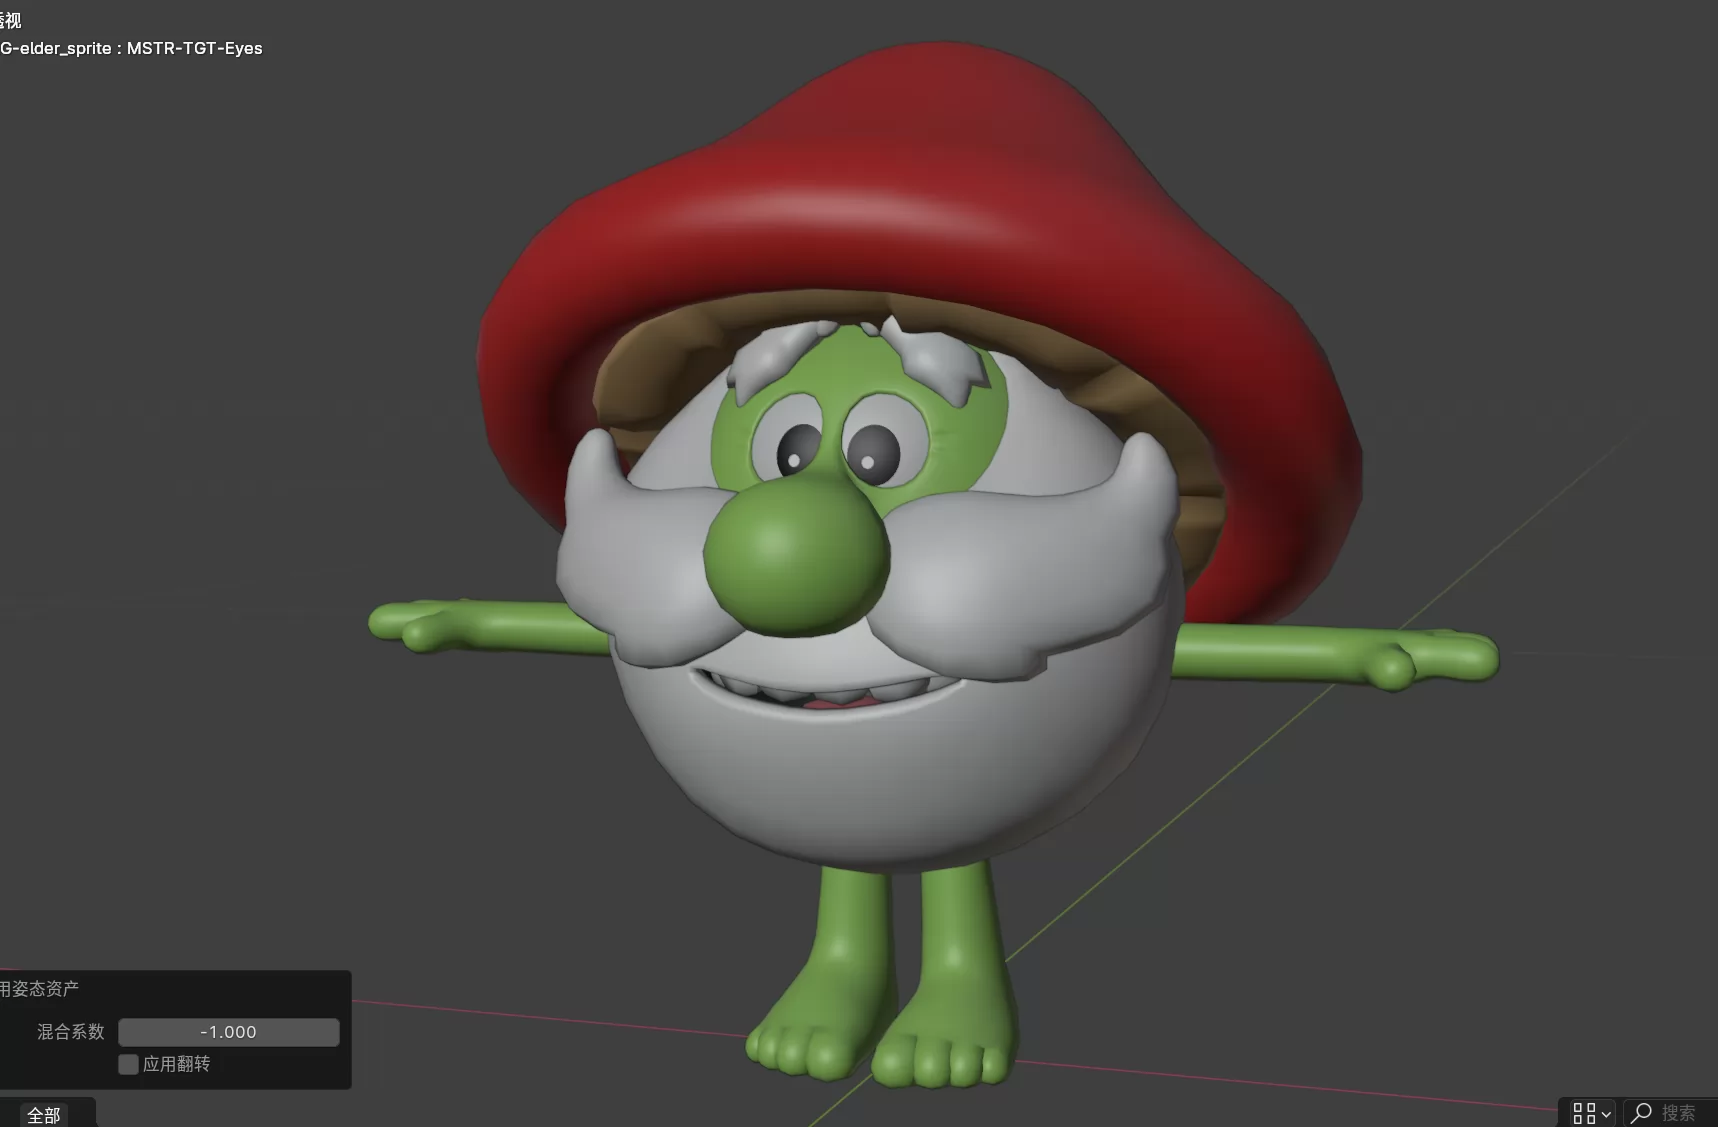This screenshot has width=1718, height=1127.
Task: Enable the 应用翻转 checkbox
Action: (x=128, y=1064)
